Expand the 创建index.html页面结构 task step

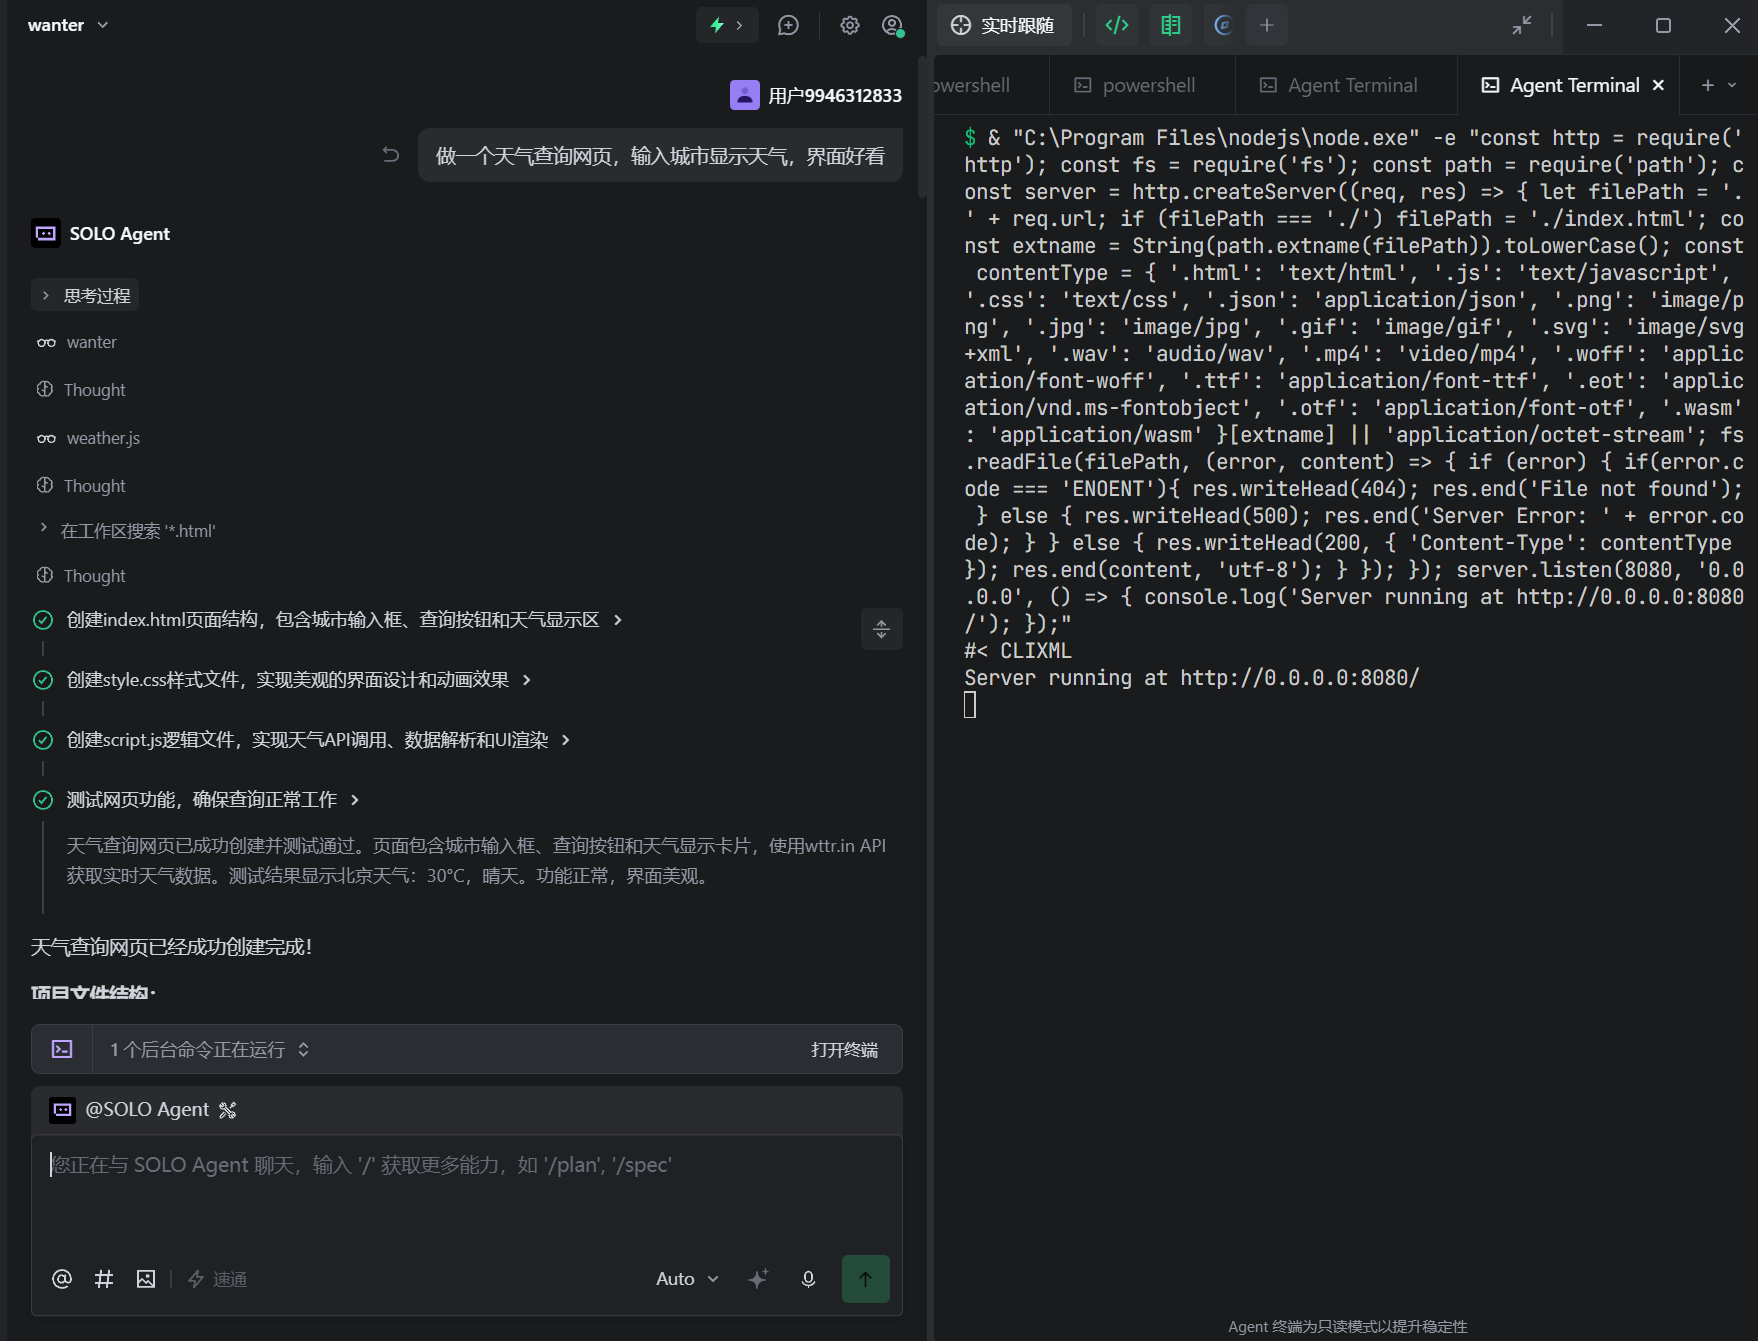click(345, 620)
